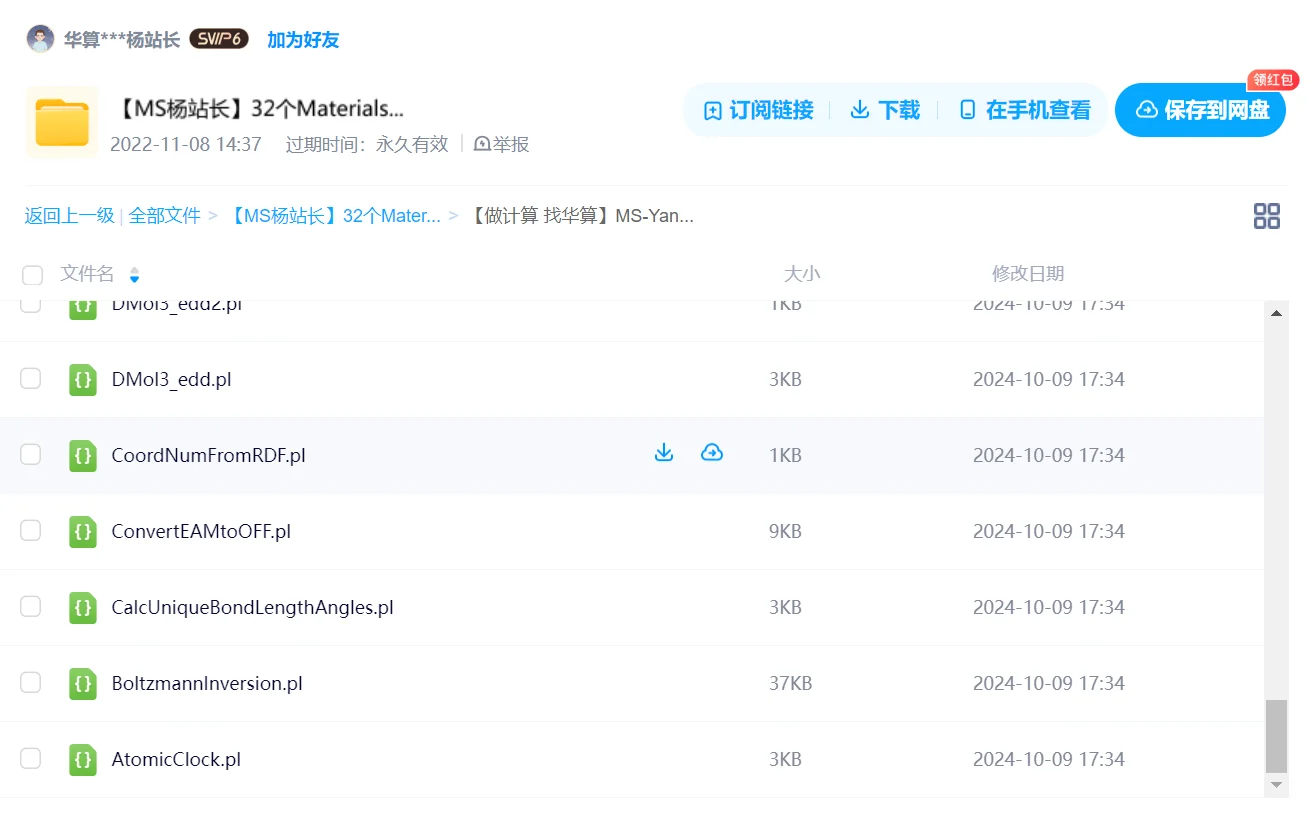Open the 全部文件 breadcrumb entry
The image size is (1312, 817).
(x=166, y=215)
